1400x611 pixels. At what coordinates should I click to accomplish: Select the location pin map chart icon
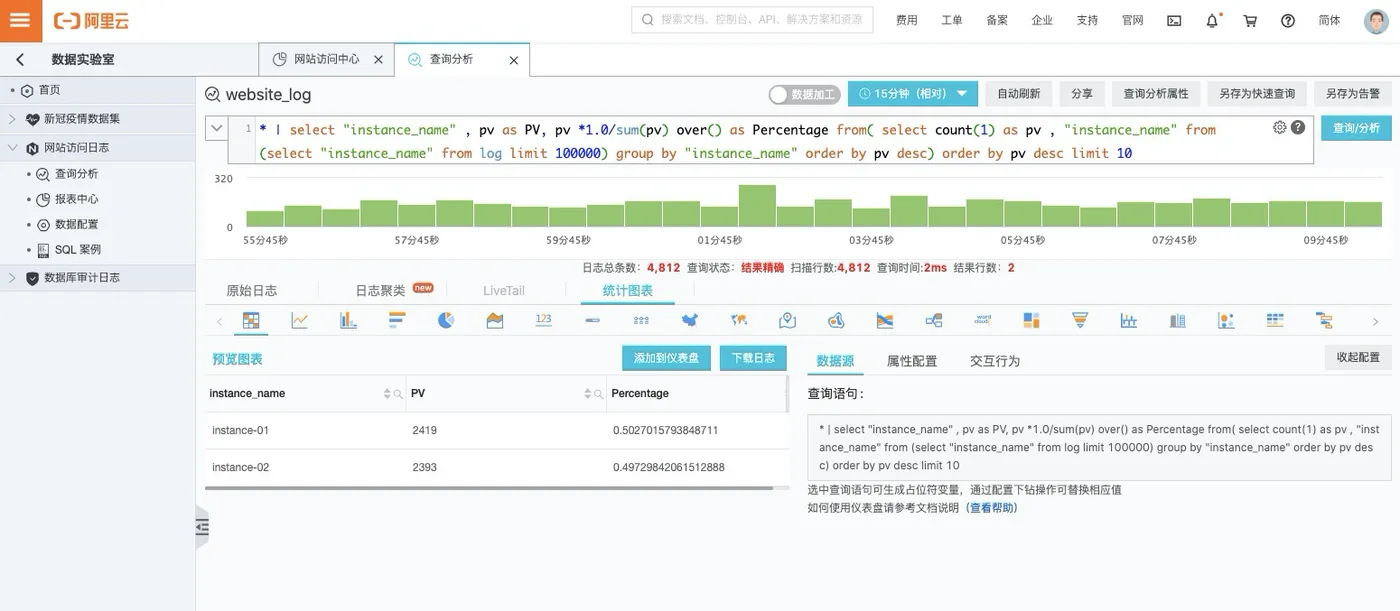coord(787,320)
